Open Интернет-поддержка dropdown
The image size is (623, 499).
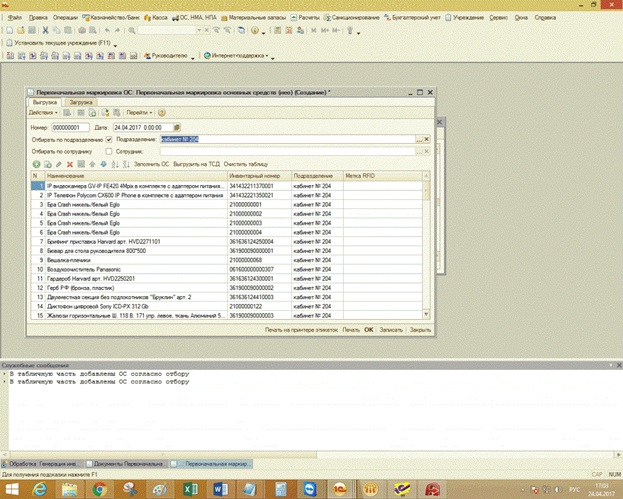(x=236, y=56)
